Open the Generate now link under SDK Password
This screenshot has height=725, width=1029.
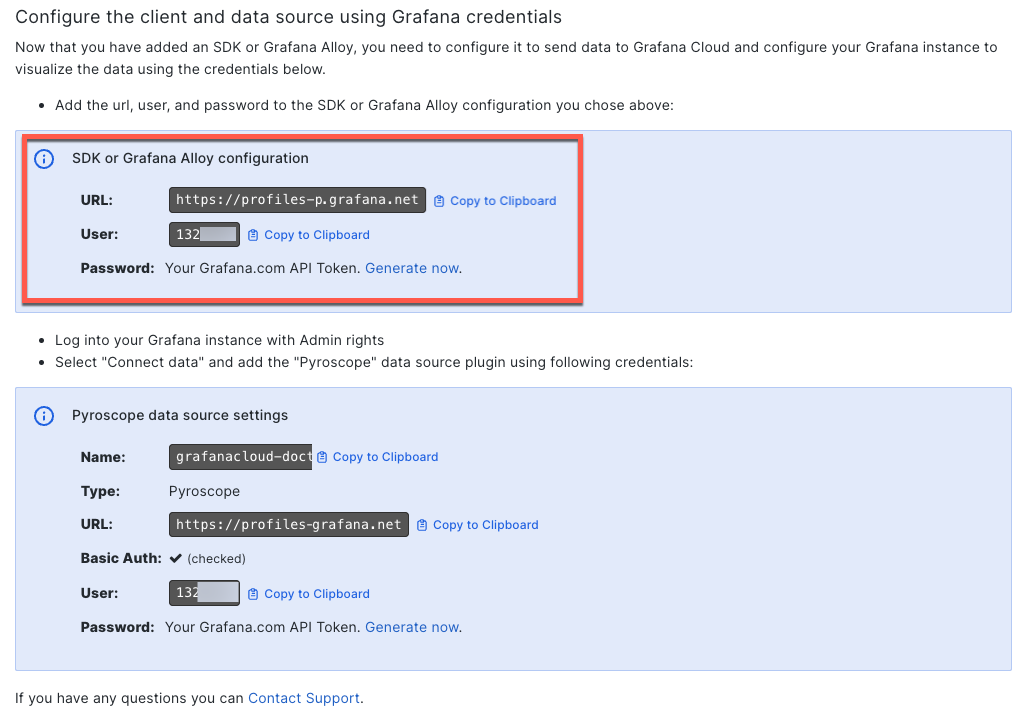point(411,267)
